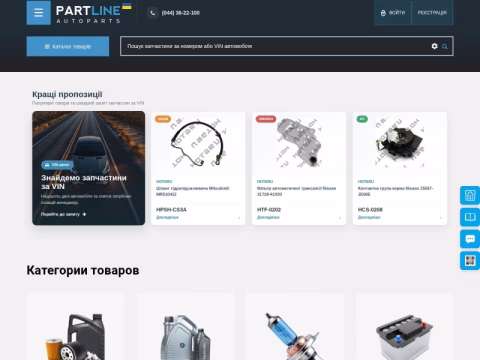The image size is (480, 360).
Task: Click the VIN-запит badge on banner
Action: (57, 165)
